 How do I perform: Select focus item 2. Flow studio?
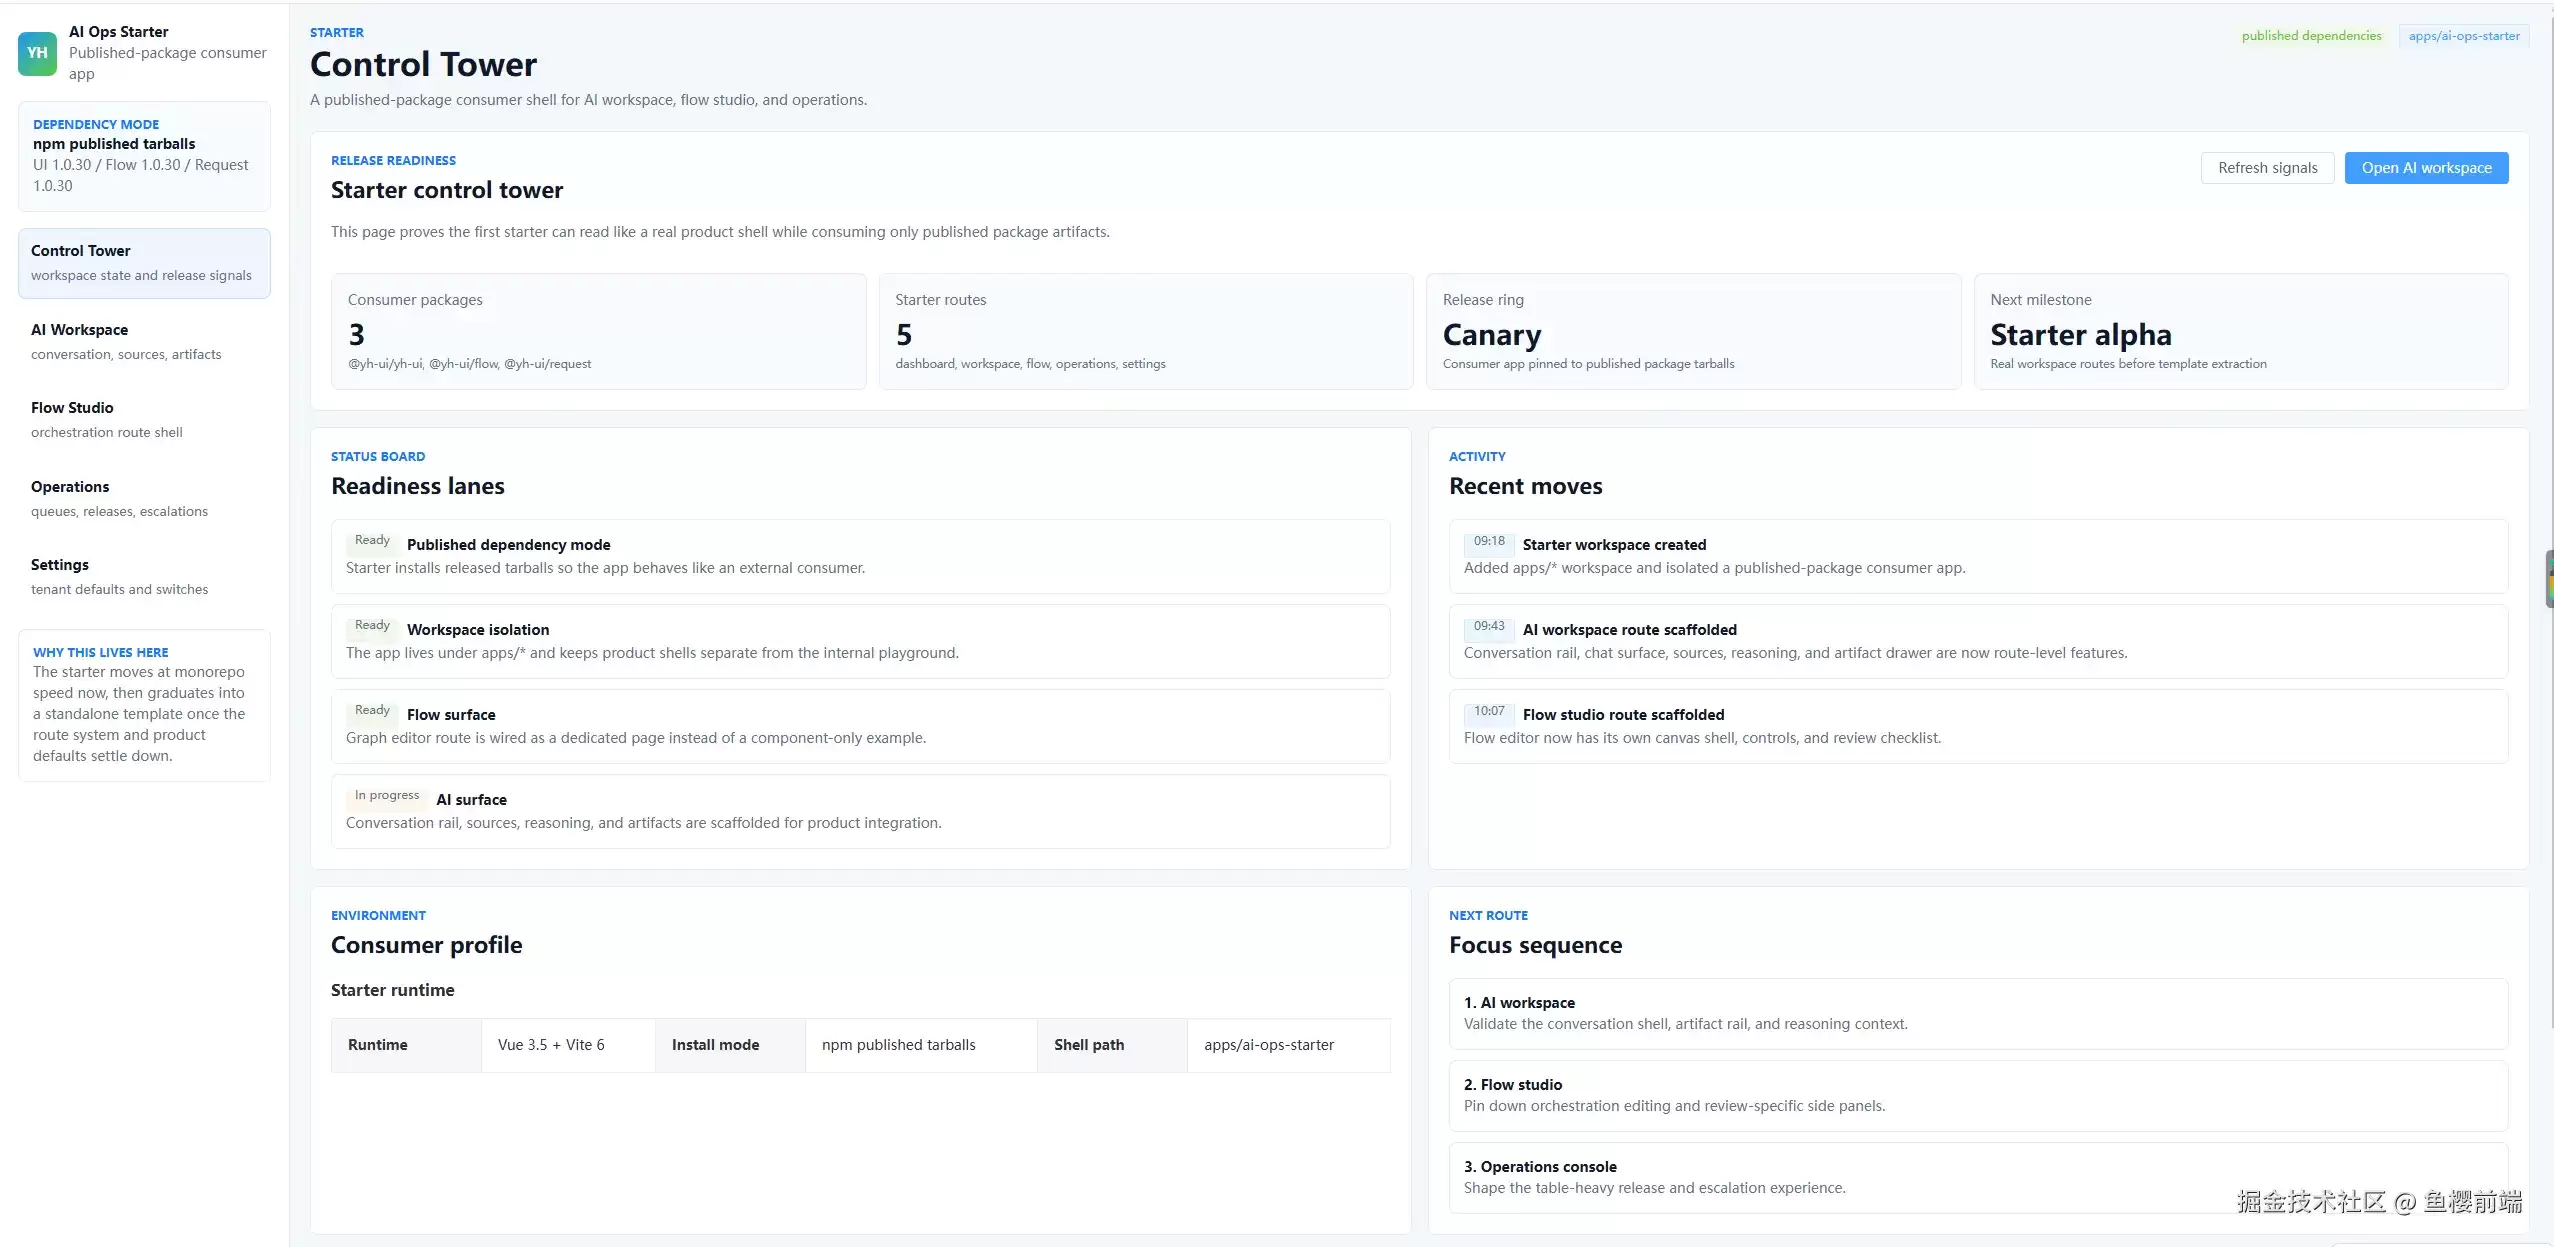point(1978,1095)
